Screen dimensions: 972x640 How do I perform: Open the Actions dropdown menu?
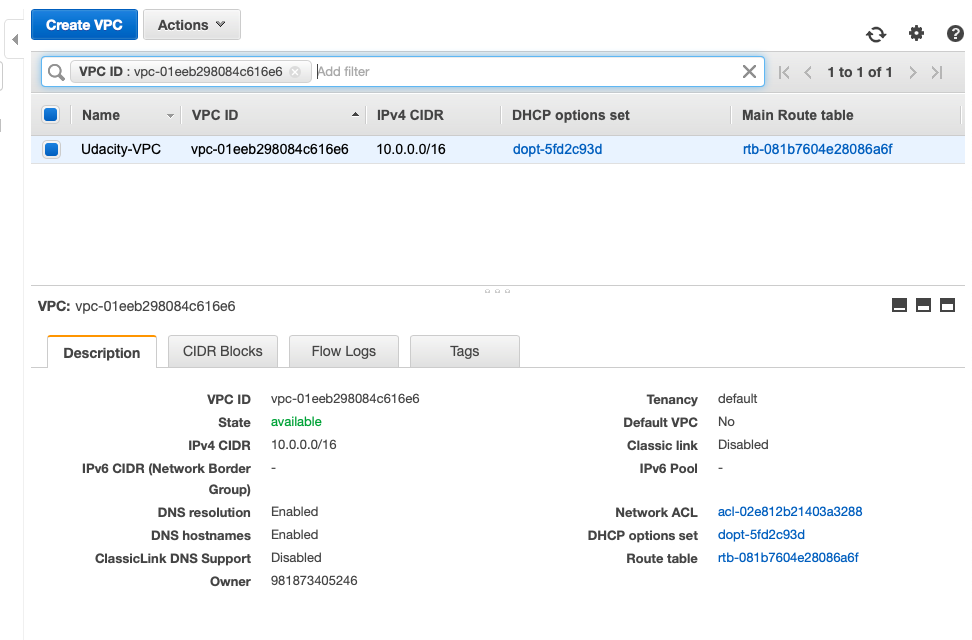[x=192, y=25]
